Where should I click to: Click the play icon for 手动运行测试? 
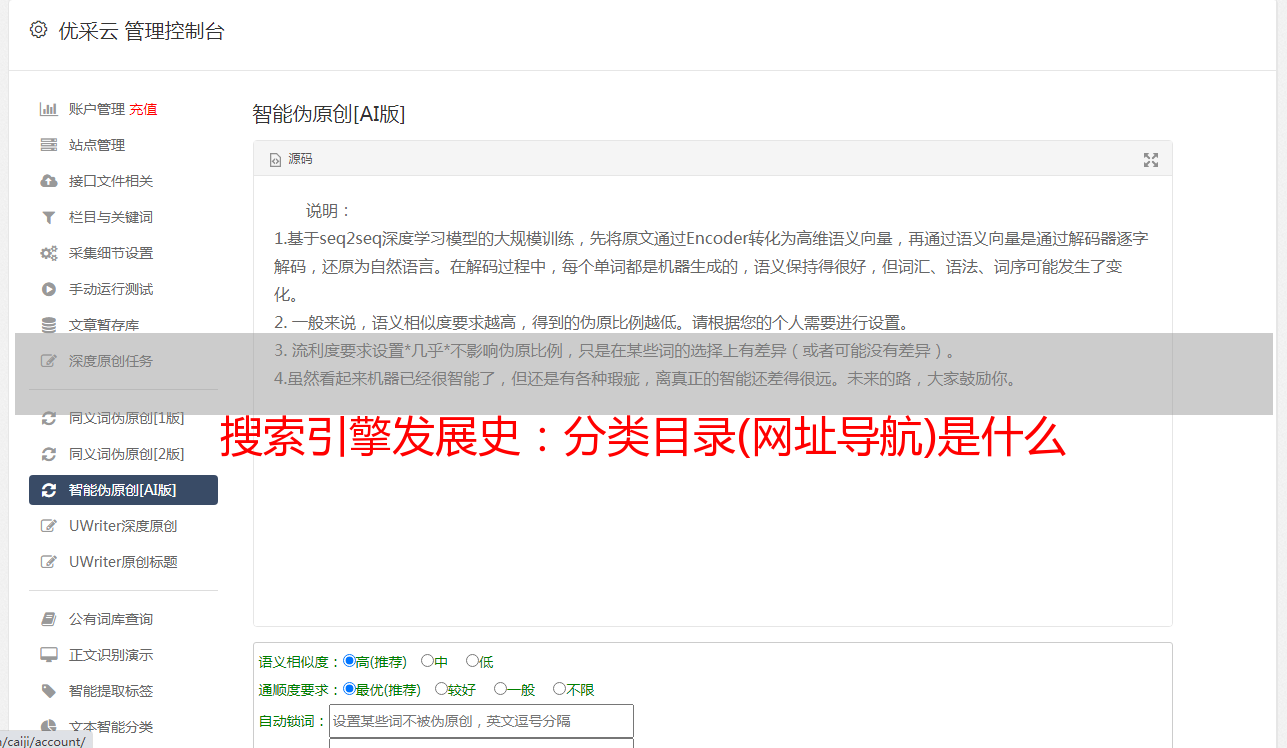48,289
